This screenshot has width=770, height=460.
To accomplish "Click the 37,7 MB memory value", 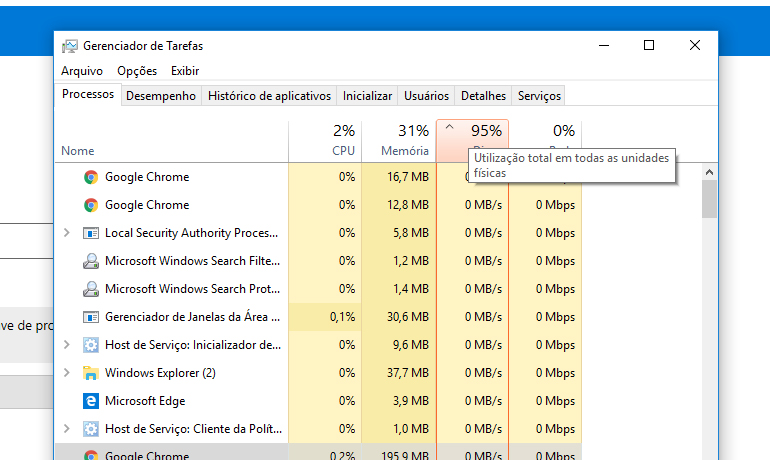I will click(x=408, y=373).
